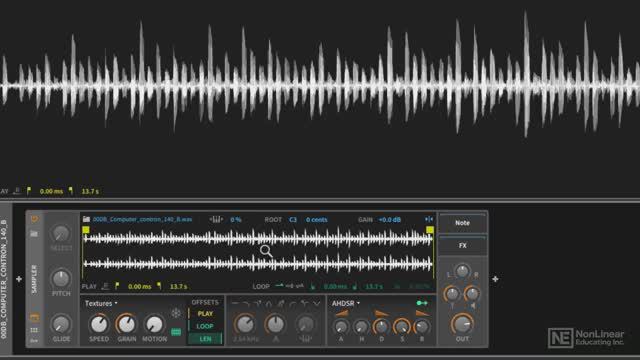
Task: Click the orange panel icon in Sampler sidebar
Action: [x=34, y=317]
